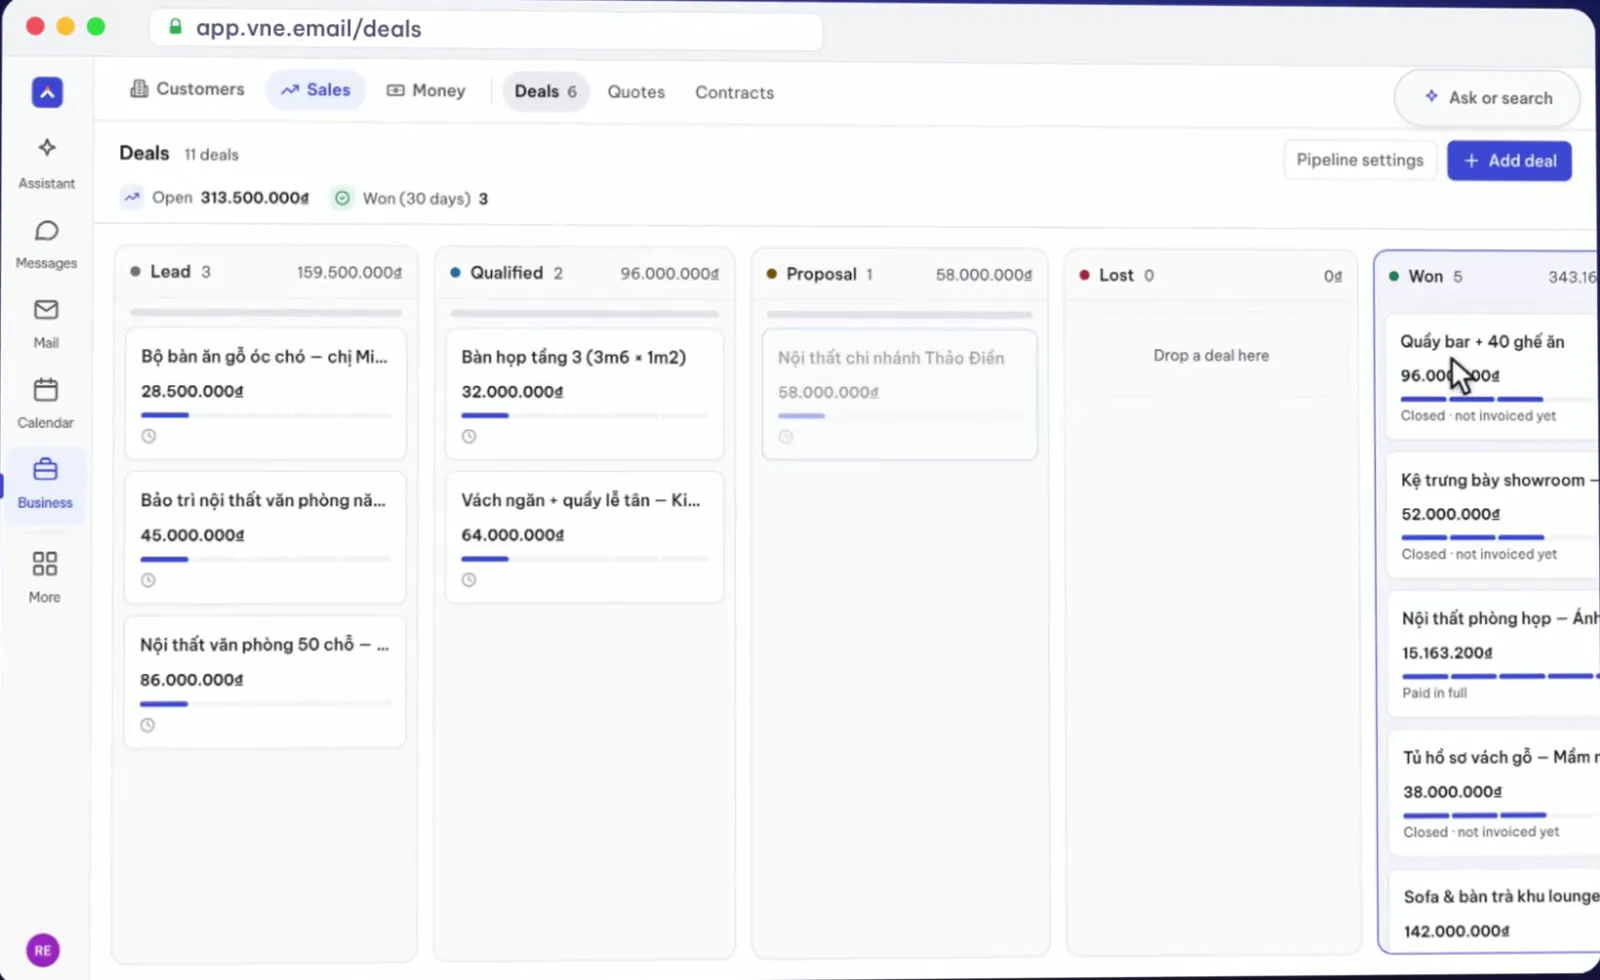Image resolution: width=1600 pixels, height=980 pixels.
Task: Open the Bộ bàn ăn gỗ óc chó deal
Action: click(265, 393)
